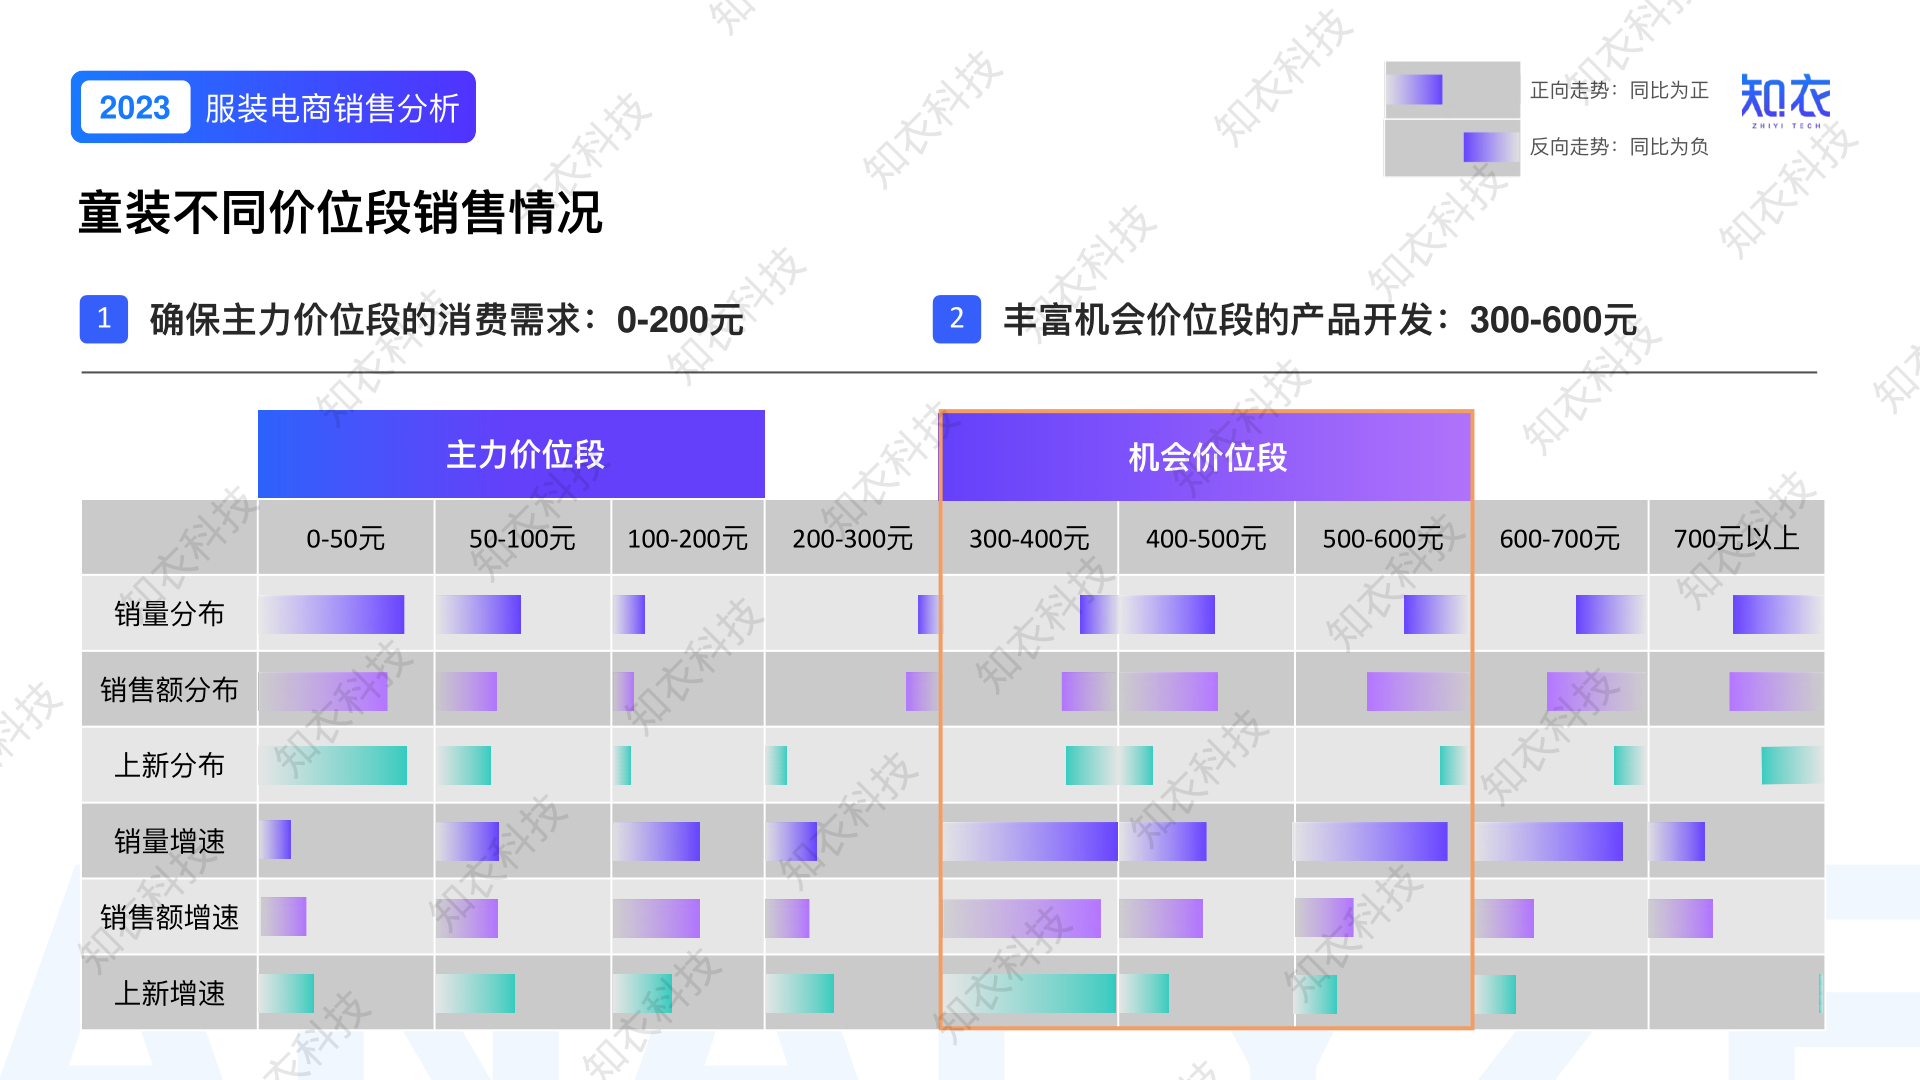
Task: Click the 400-500元 column header
Action: [x=1206, y=538]
